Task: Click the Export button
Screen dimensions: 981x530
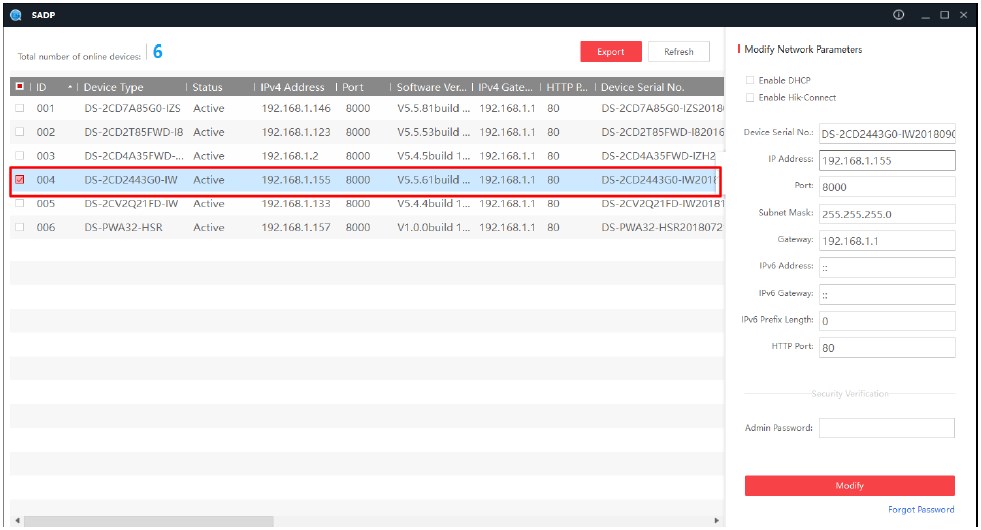Action: coord(610,52)
